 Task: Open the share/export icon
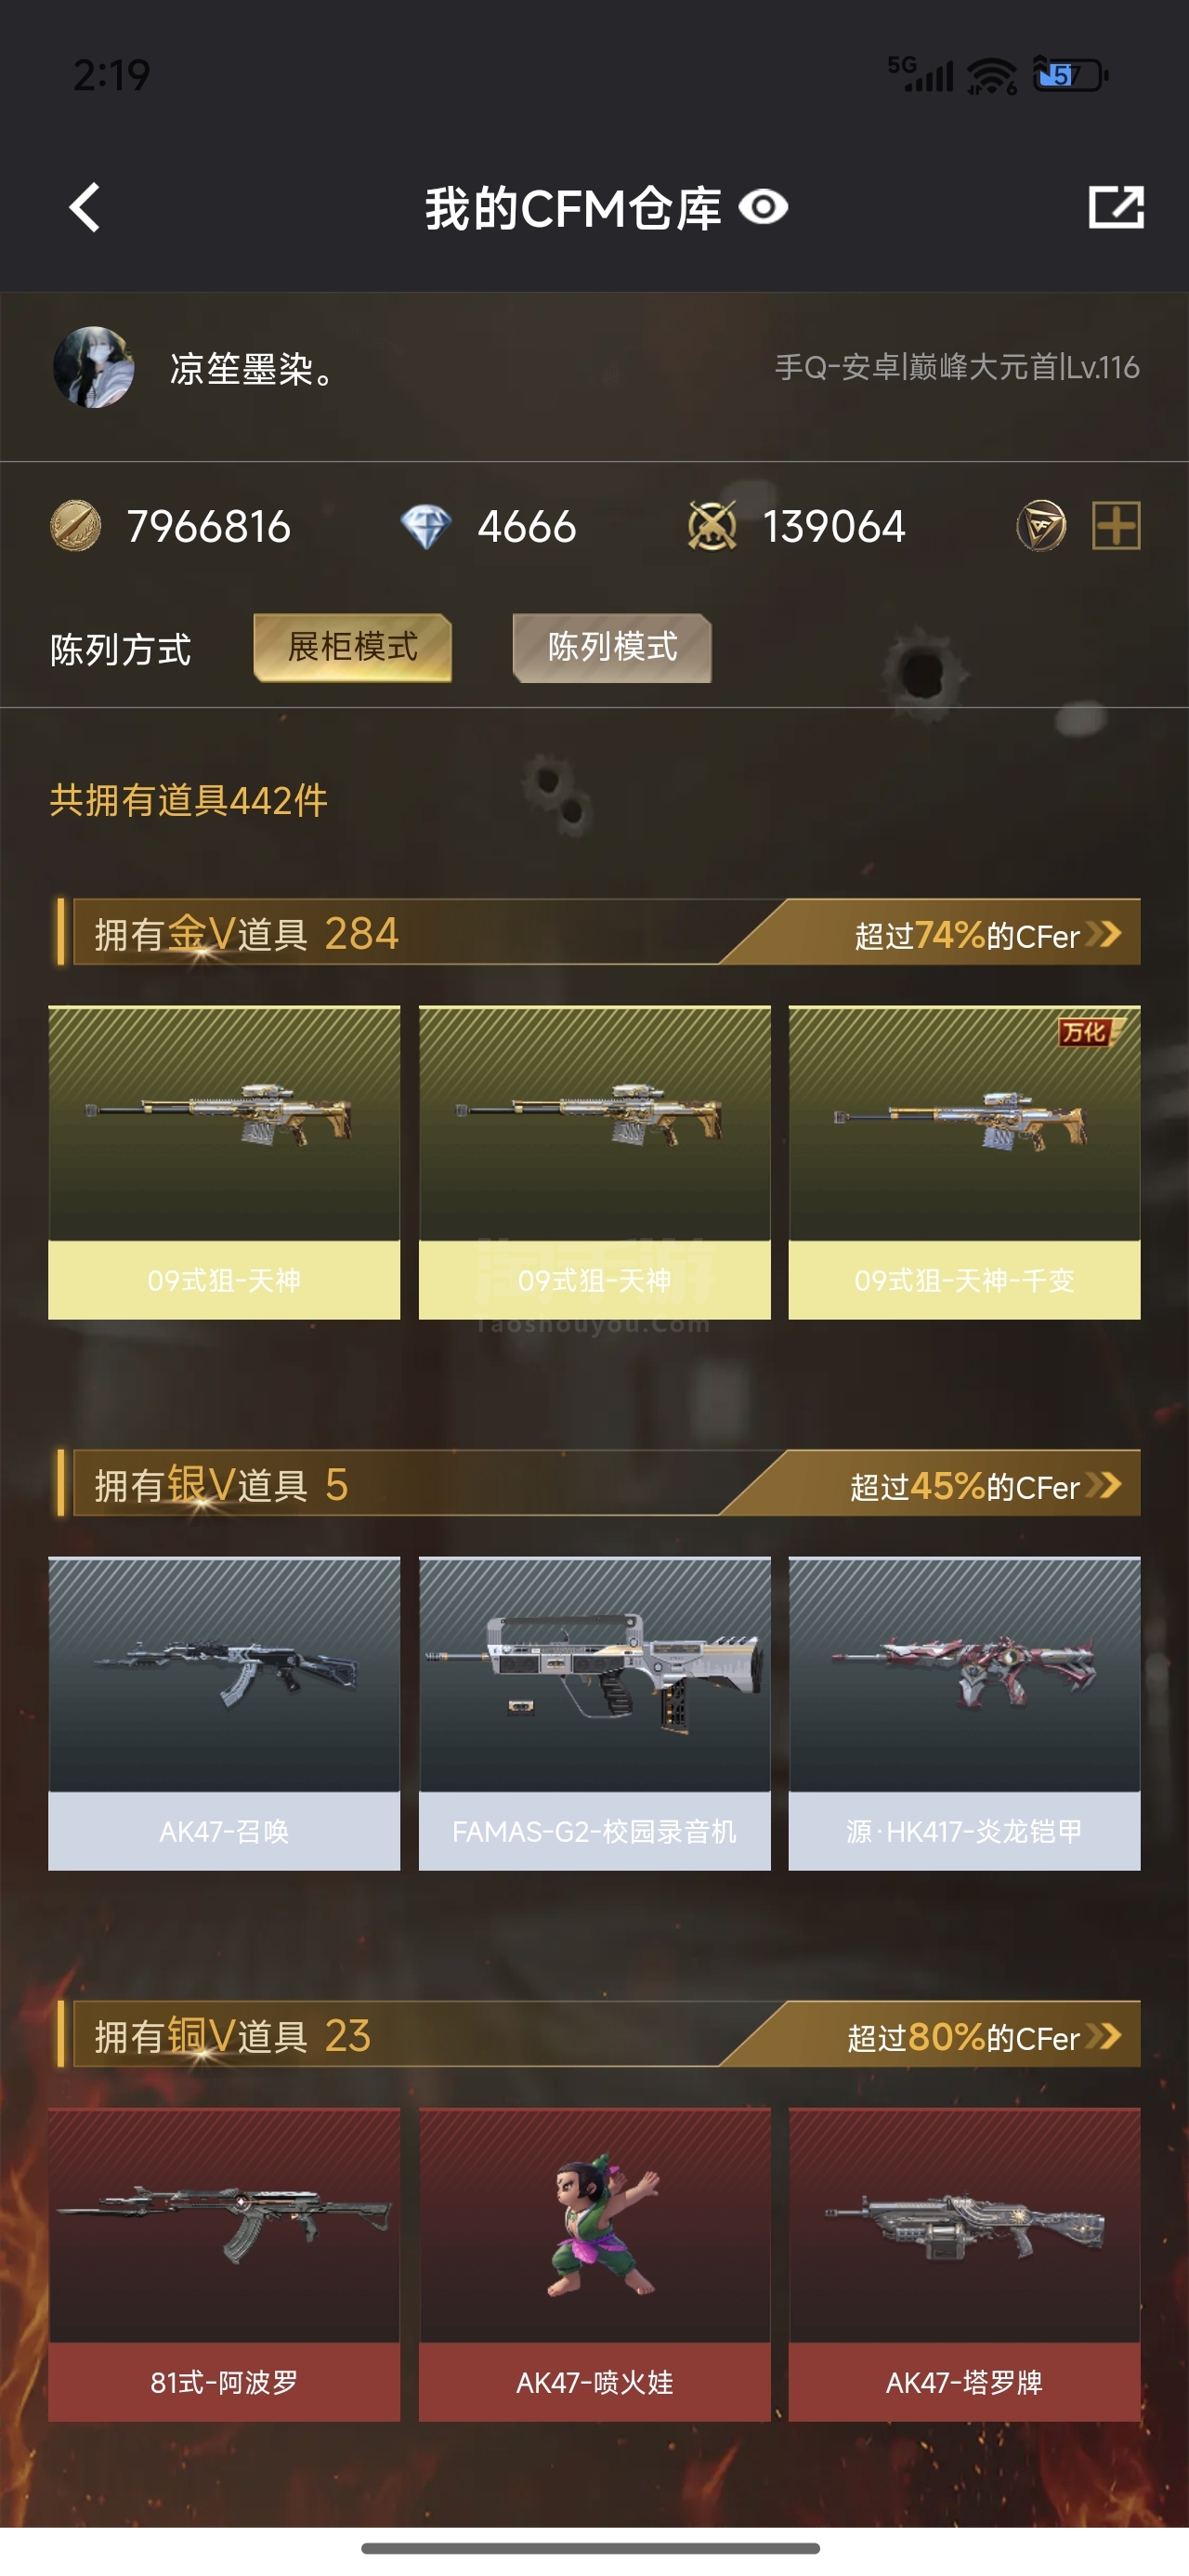click(1115, 207)
